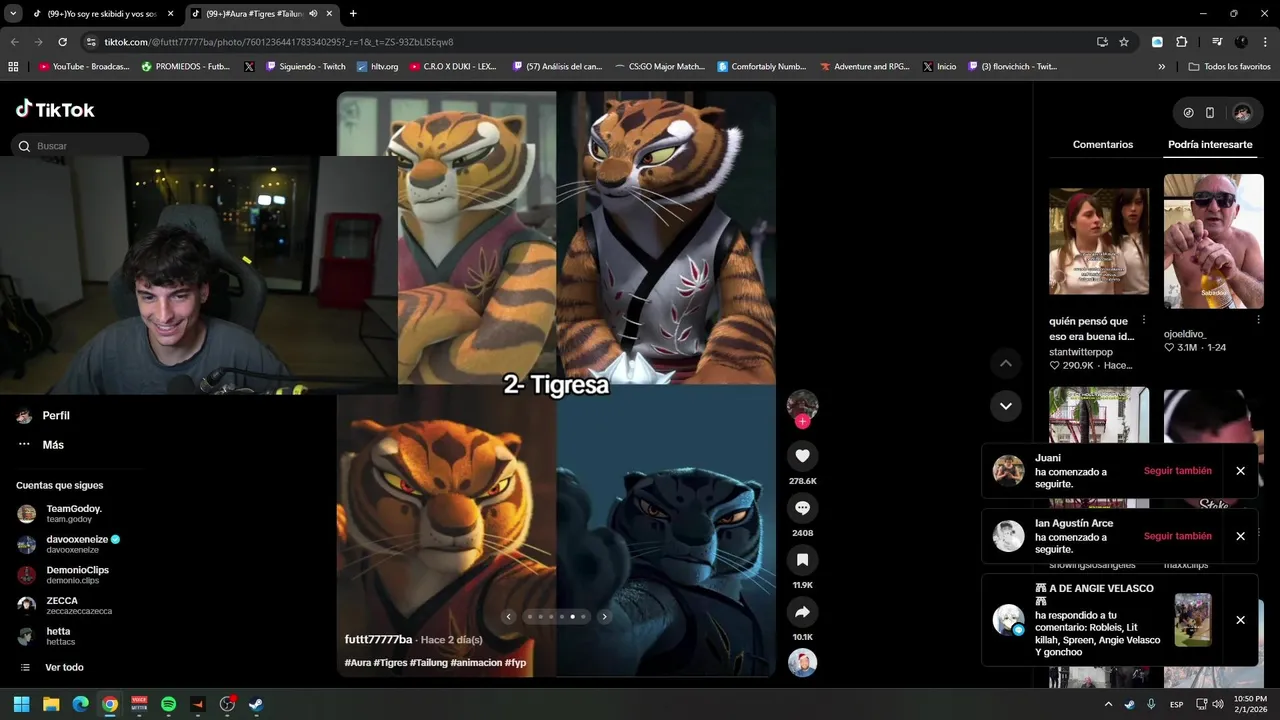1280x720 pixels.
Task: Open the #fyp hashtag
Action: coord(515,663)
